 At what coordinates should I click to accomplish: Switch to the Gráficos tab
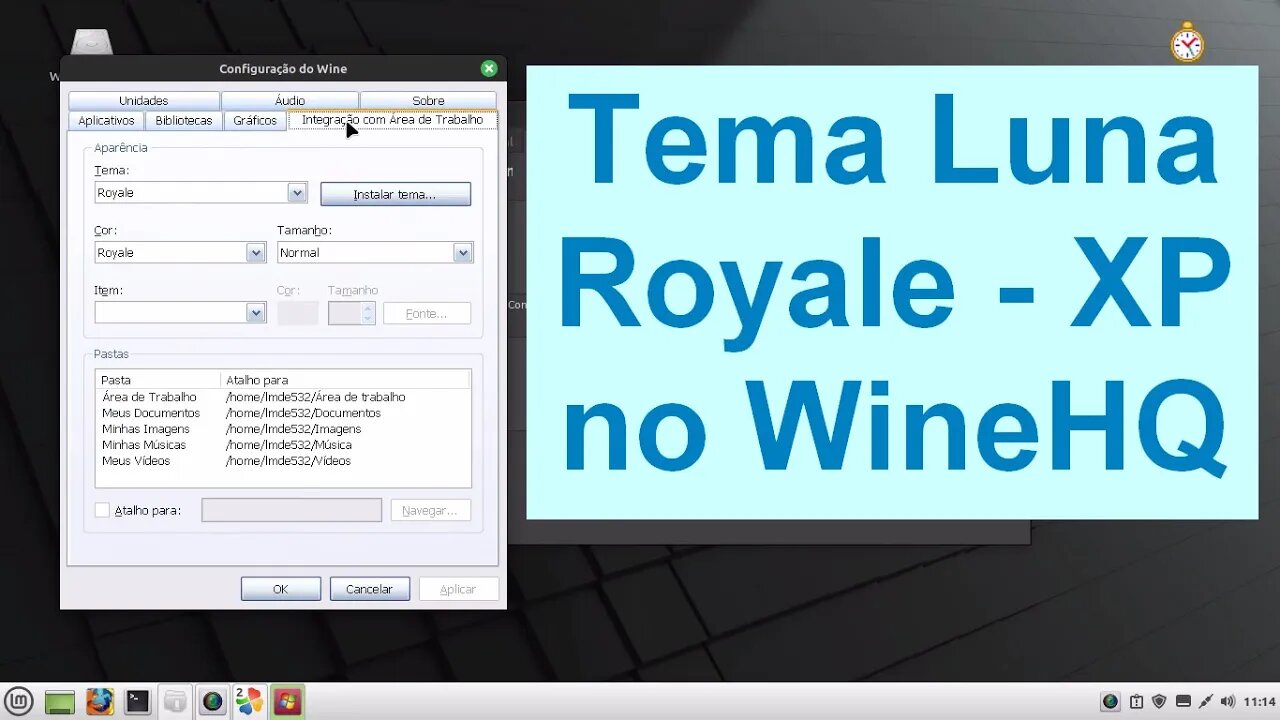[x=255, y=120]
